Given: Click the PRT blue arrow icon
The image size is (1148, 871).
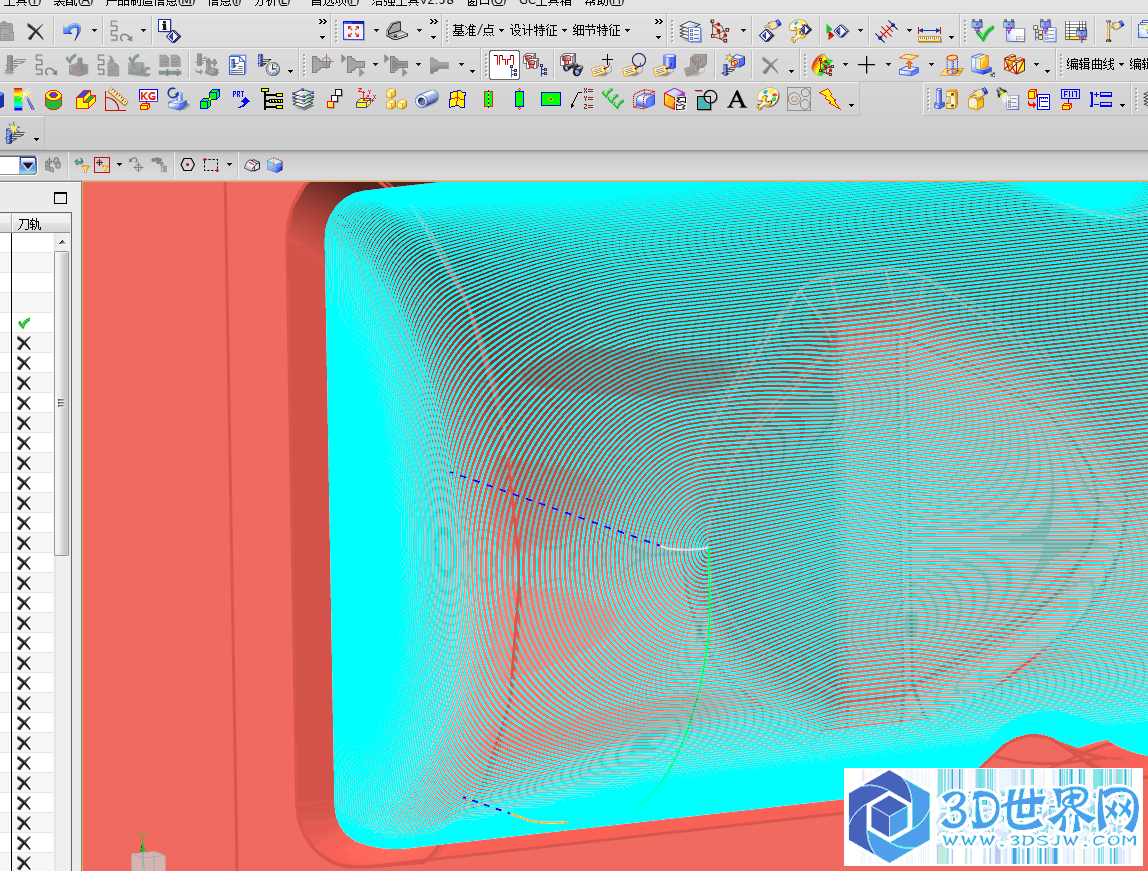Looking at the screenshot, I should (x=240, y=99).
